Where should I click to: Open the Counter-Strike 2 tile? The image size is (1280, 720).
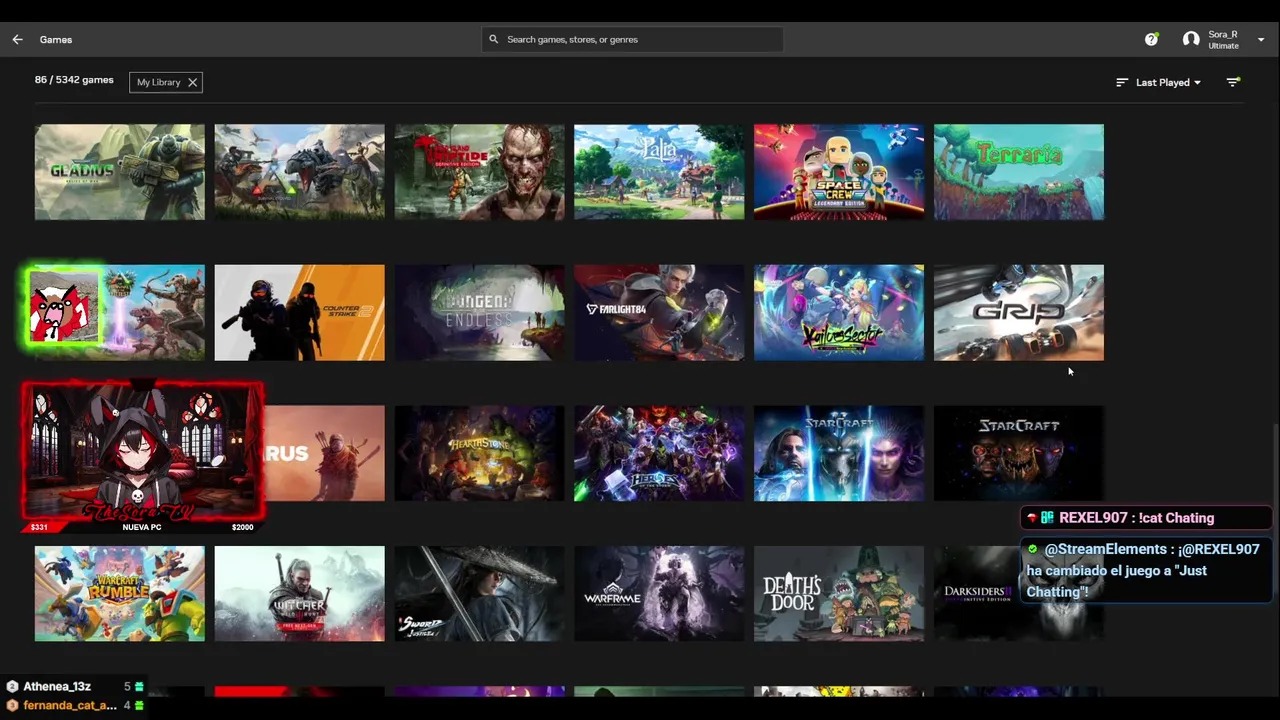(x=299, y=312)
